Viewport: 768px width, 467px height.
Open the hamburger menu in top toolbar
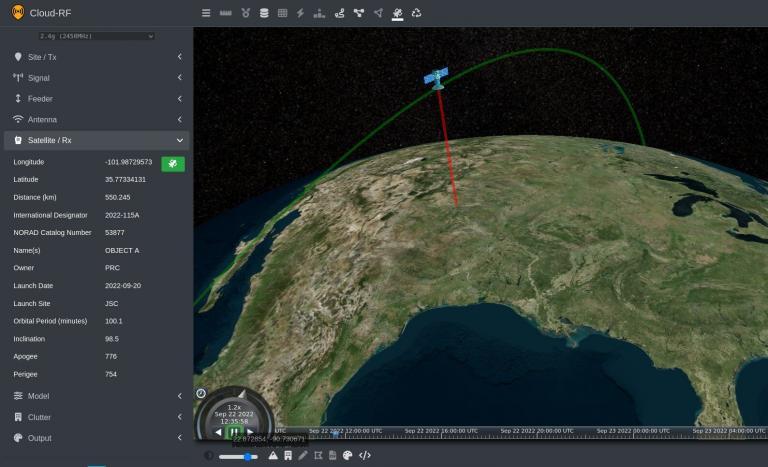pos(206,13)
